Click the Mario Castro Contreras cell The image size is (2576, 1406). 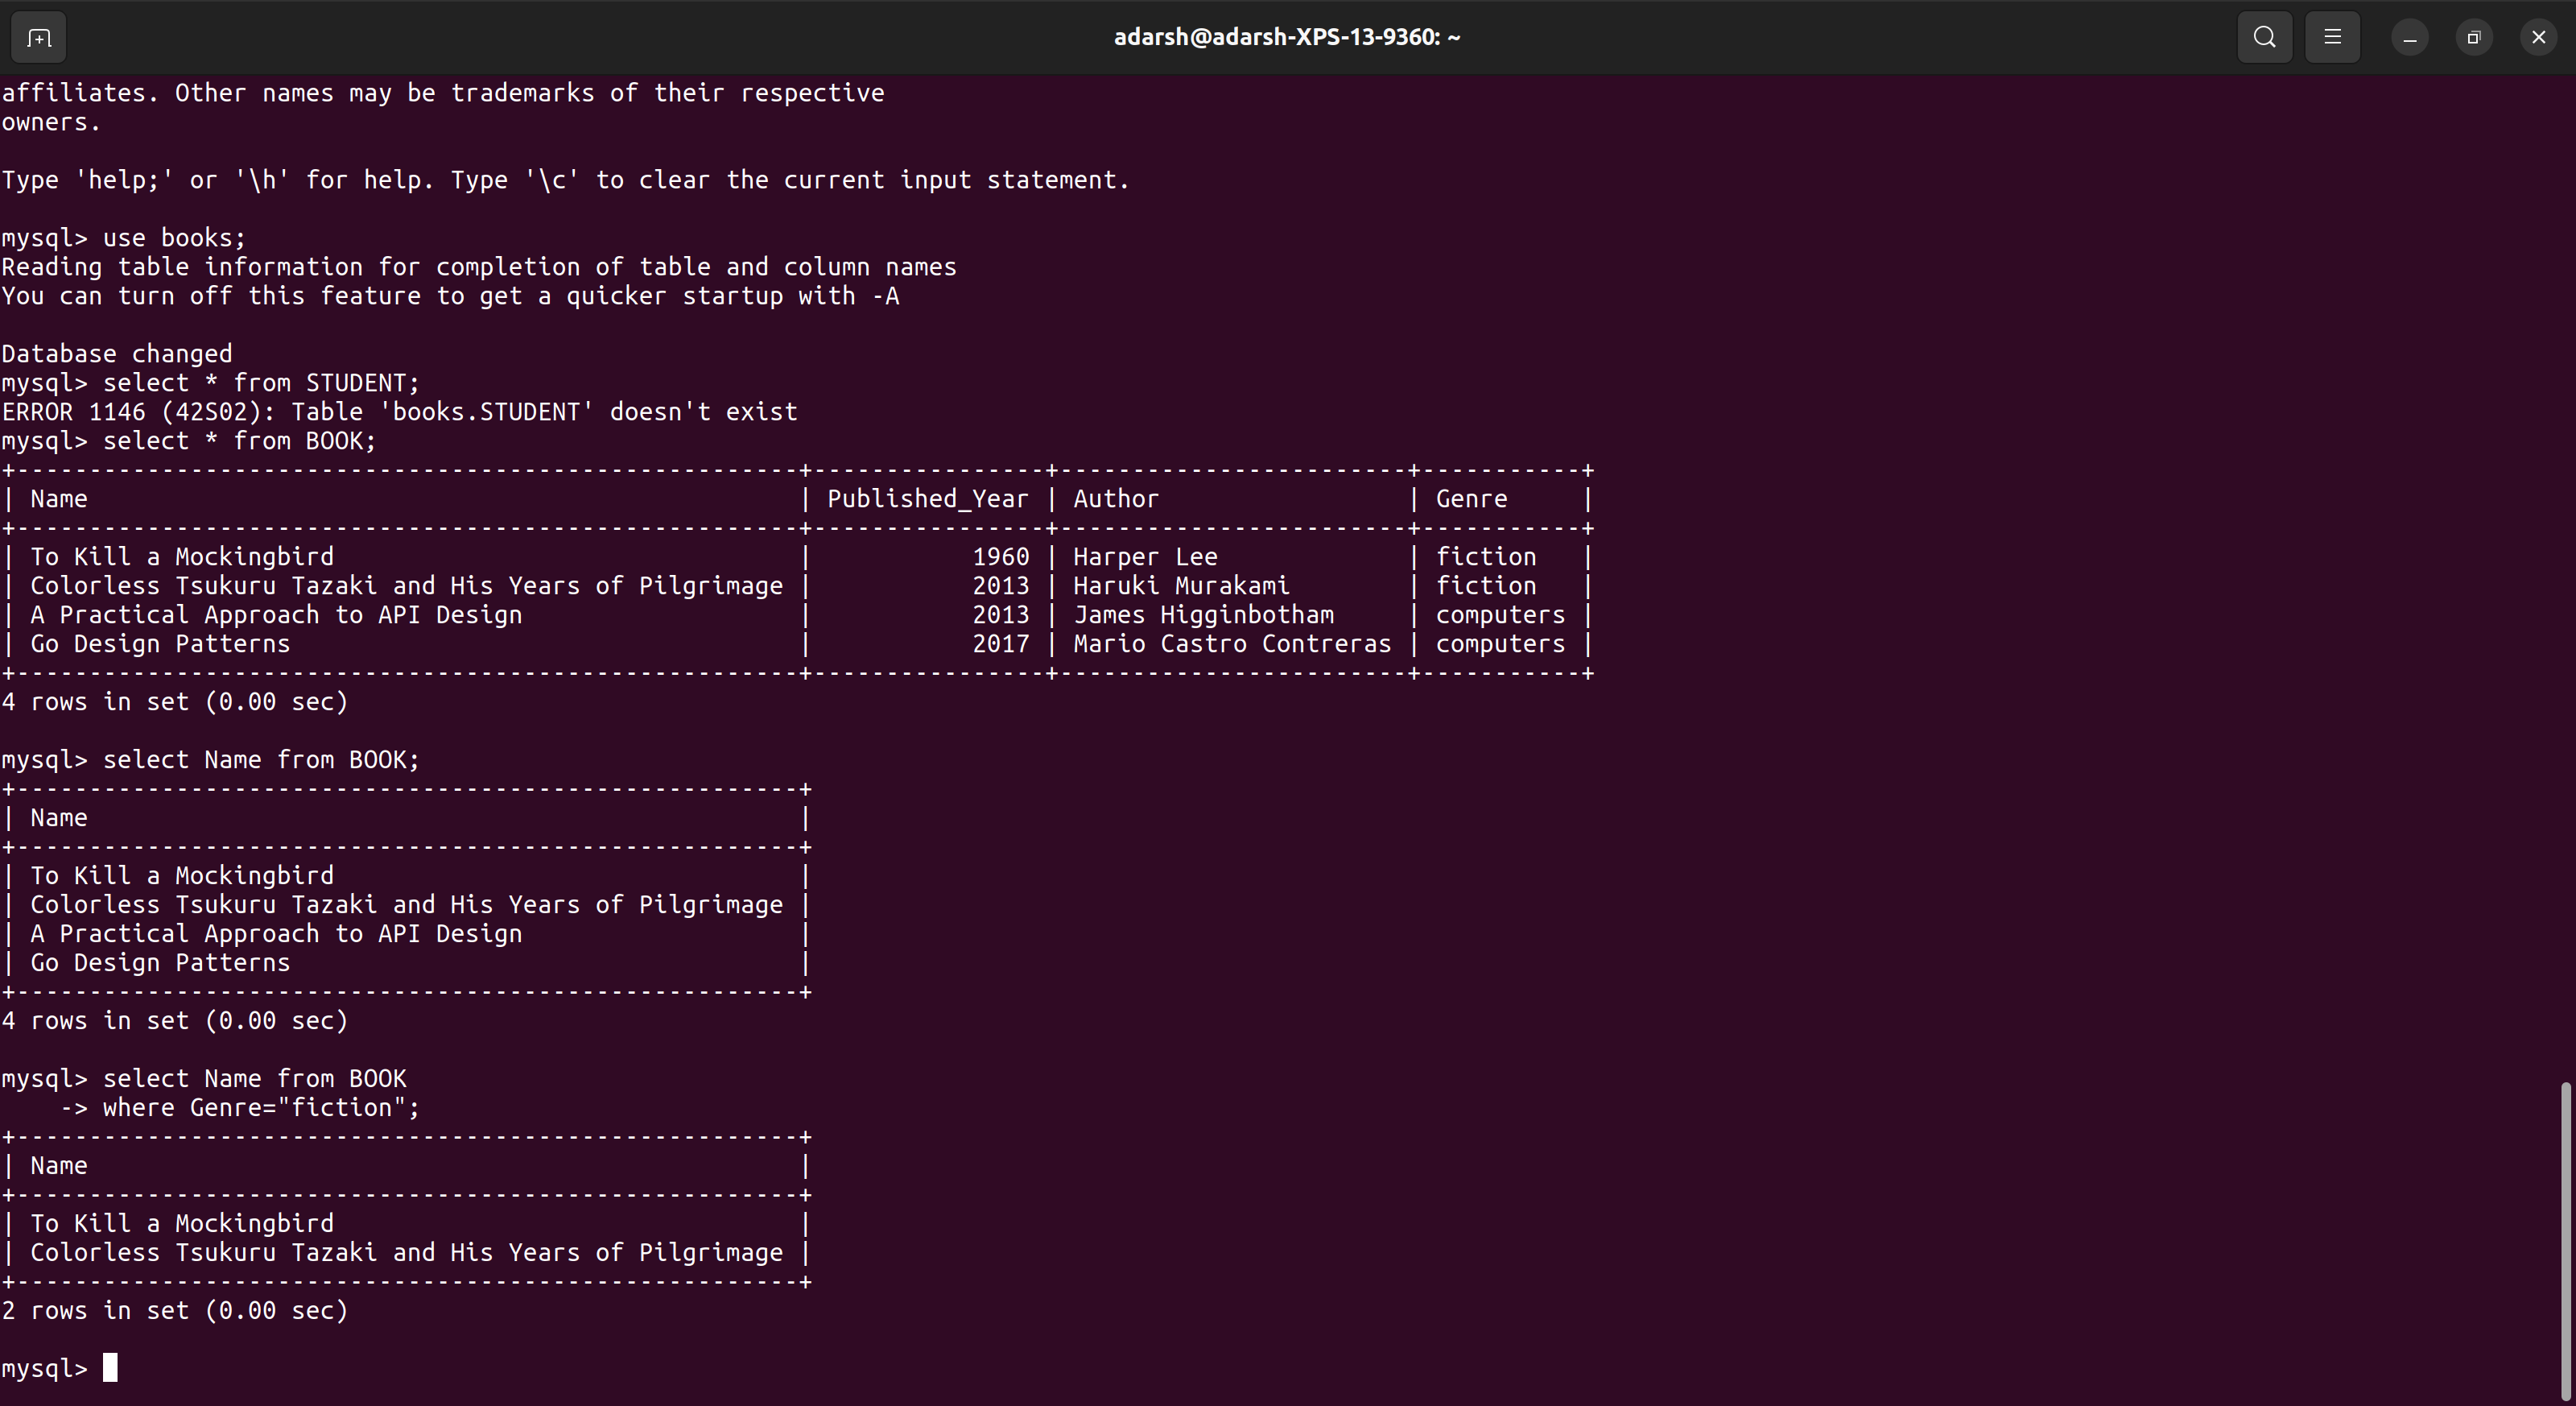point(1231,644)
